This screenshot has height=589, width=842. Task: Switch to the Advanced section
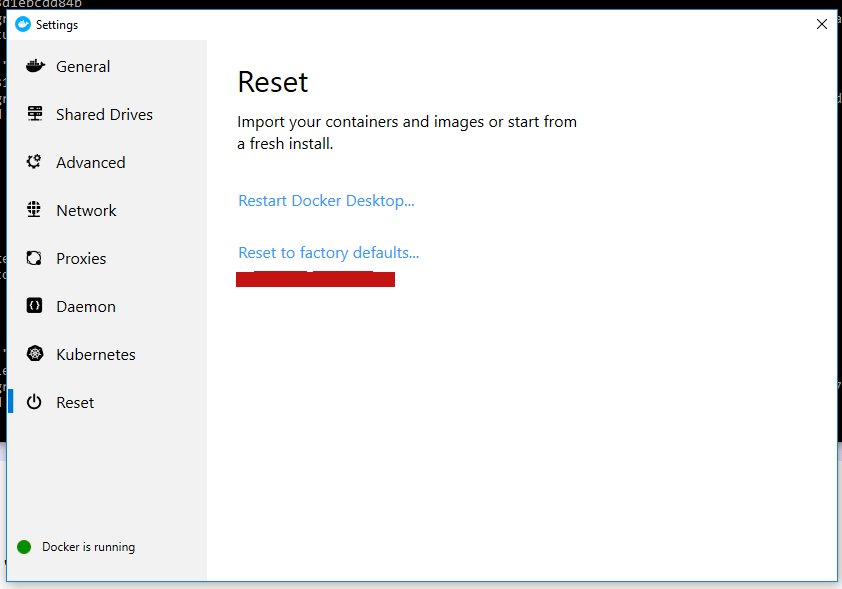click(x=91, y=162)
